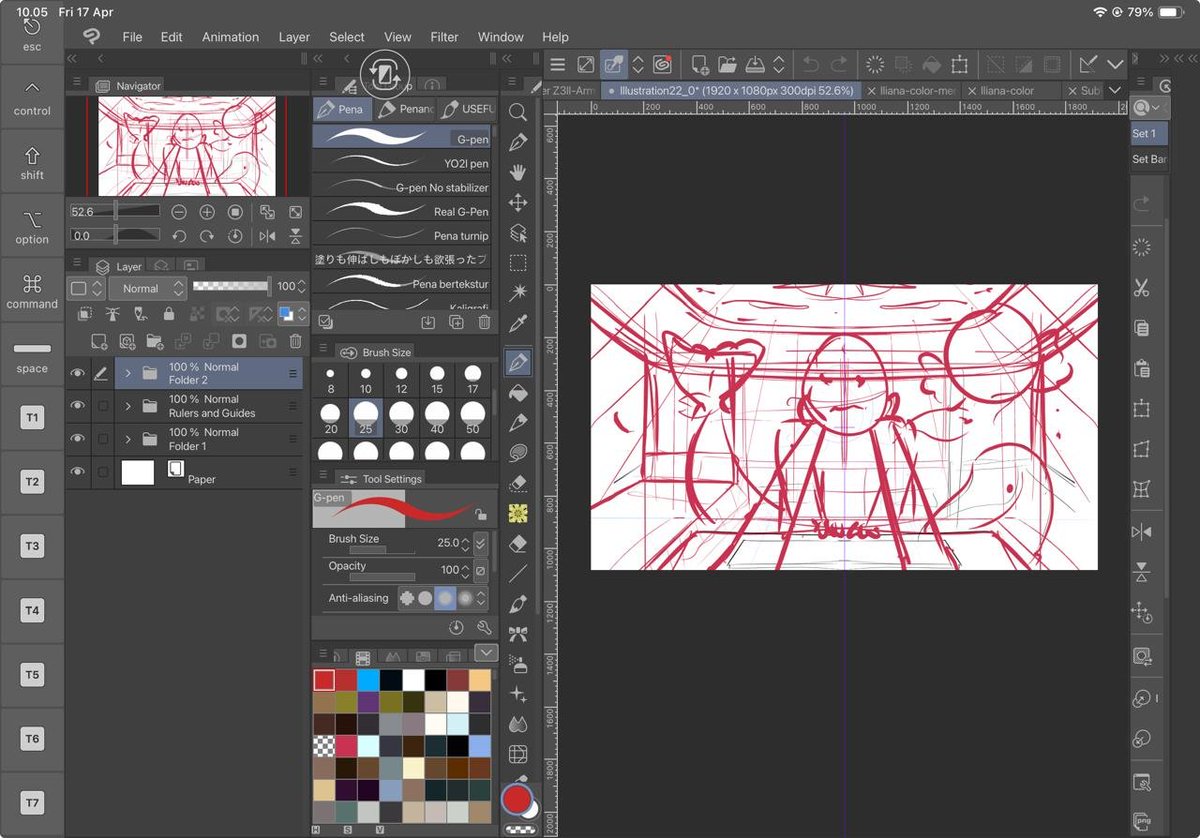
Task: Choose YO2I pen brush
Action: (x=401, y=163)
